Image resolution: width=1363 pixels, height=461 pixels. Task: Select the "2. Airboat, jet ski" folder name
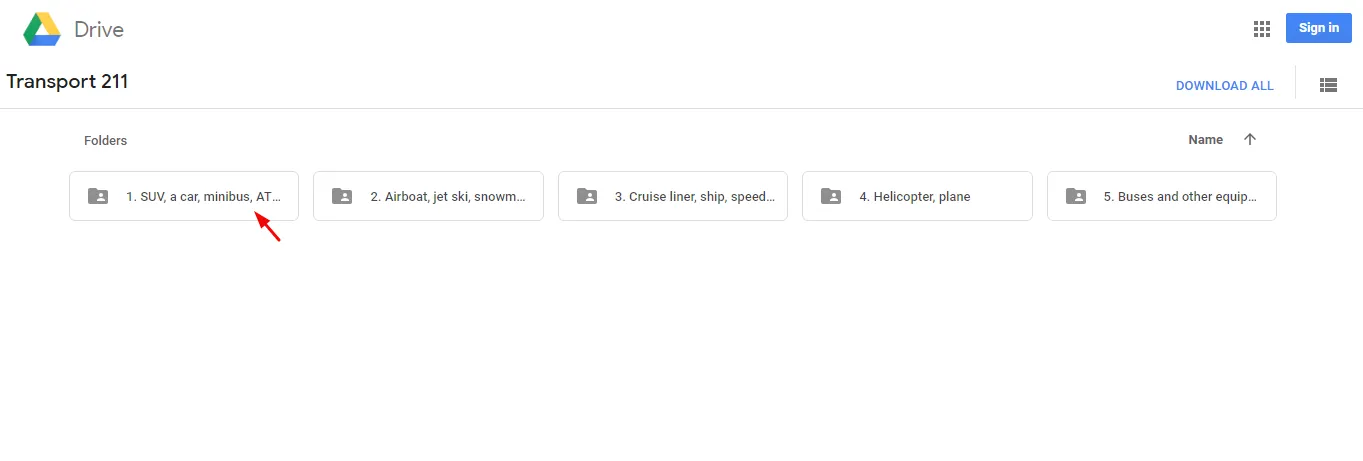(x=448, y=197)
